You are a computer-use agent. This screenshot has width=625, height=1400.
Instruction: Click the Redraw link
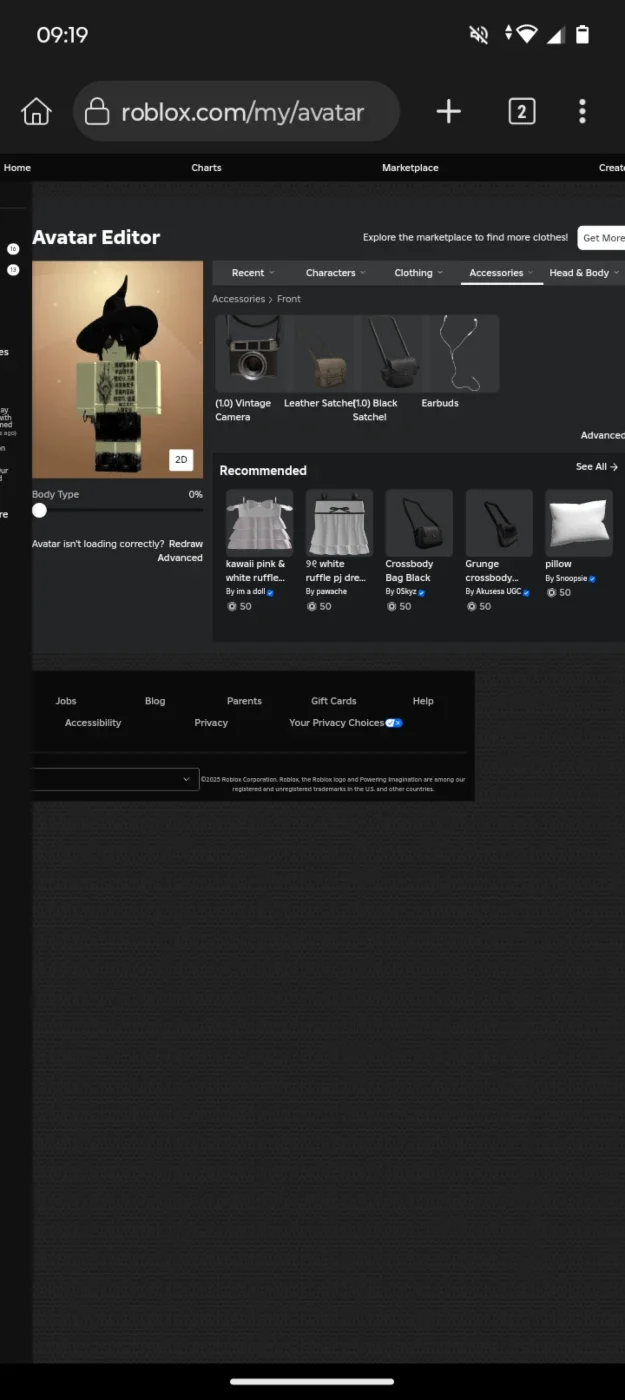[x=186, y=544]
